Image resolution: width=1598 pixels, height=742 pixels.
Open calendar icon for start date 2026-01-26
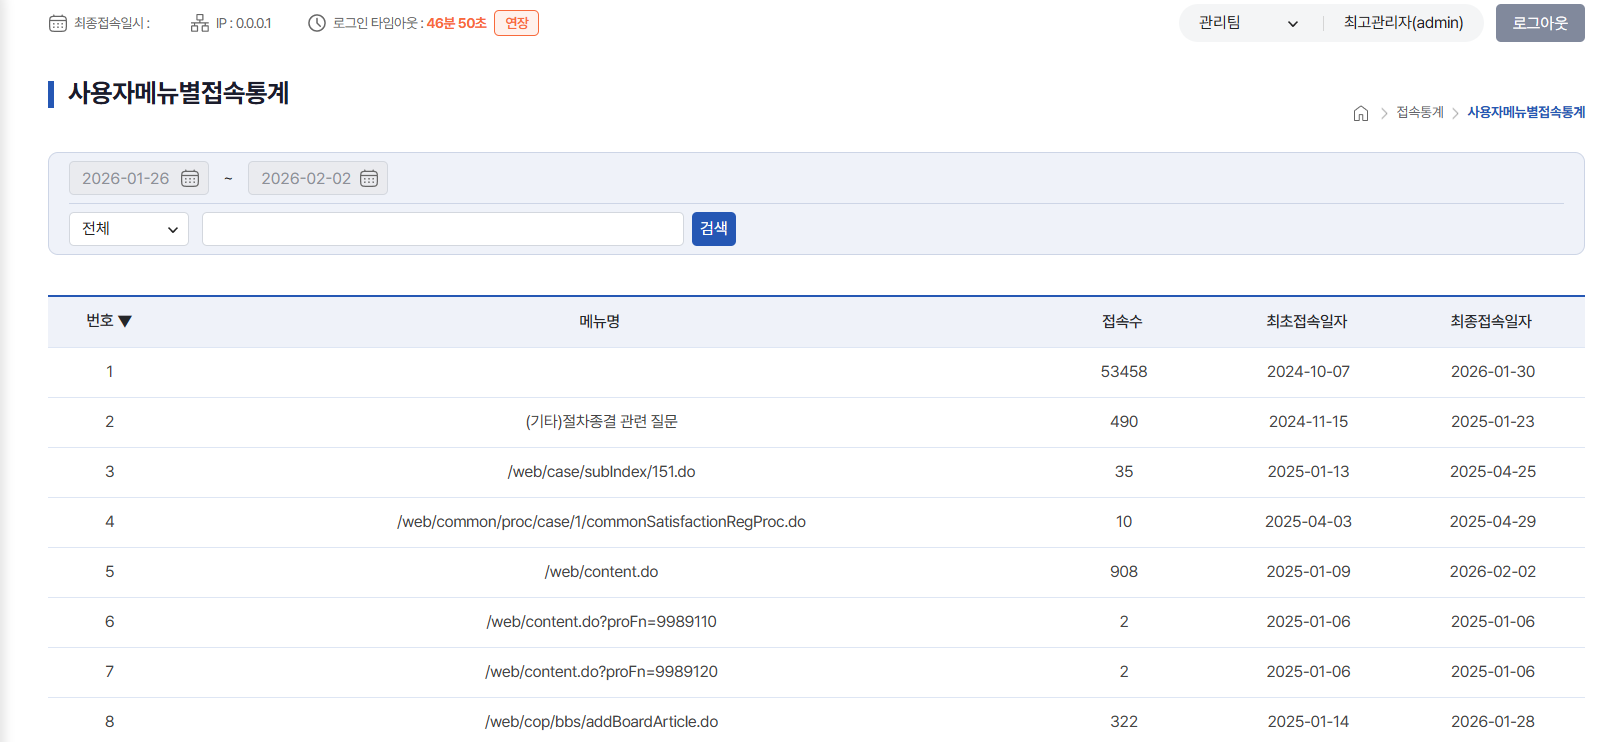(190, 178)
